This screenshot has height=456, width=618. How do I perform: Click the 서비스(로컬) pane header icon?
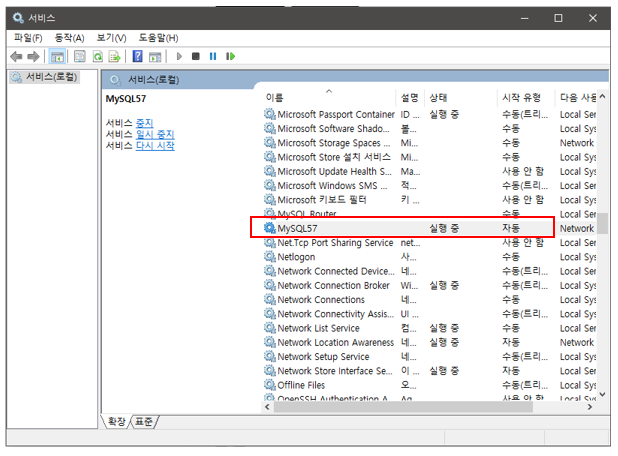point(115,80)
